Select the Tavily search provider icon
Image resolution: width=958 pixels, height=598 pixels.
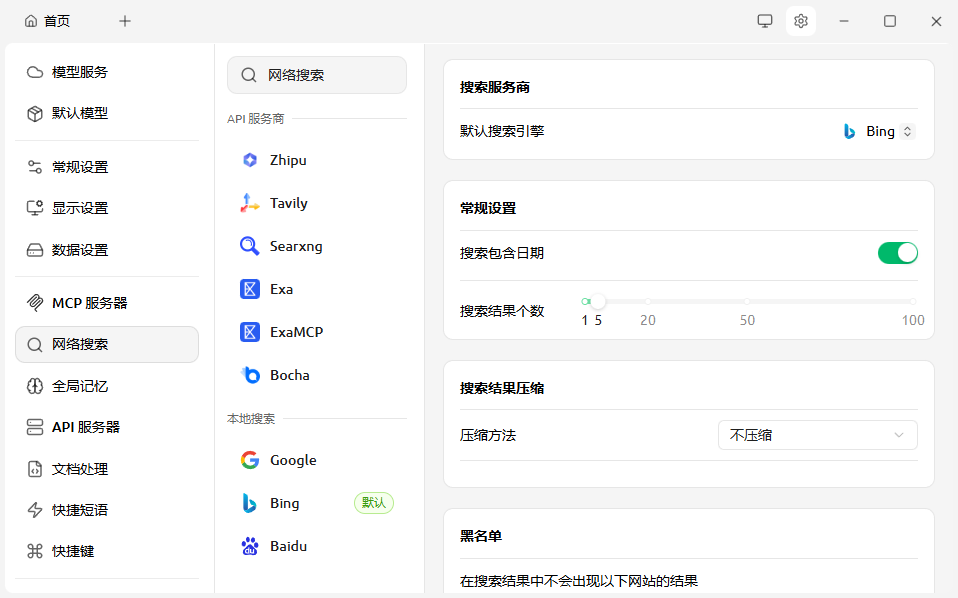(250, 203)
